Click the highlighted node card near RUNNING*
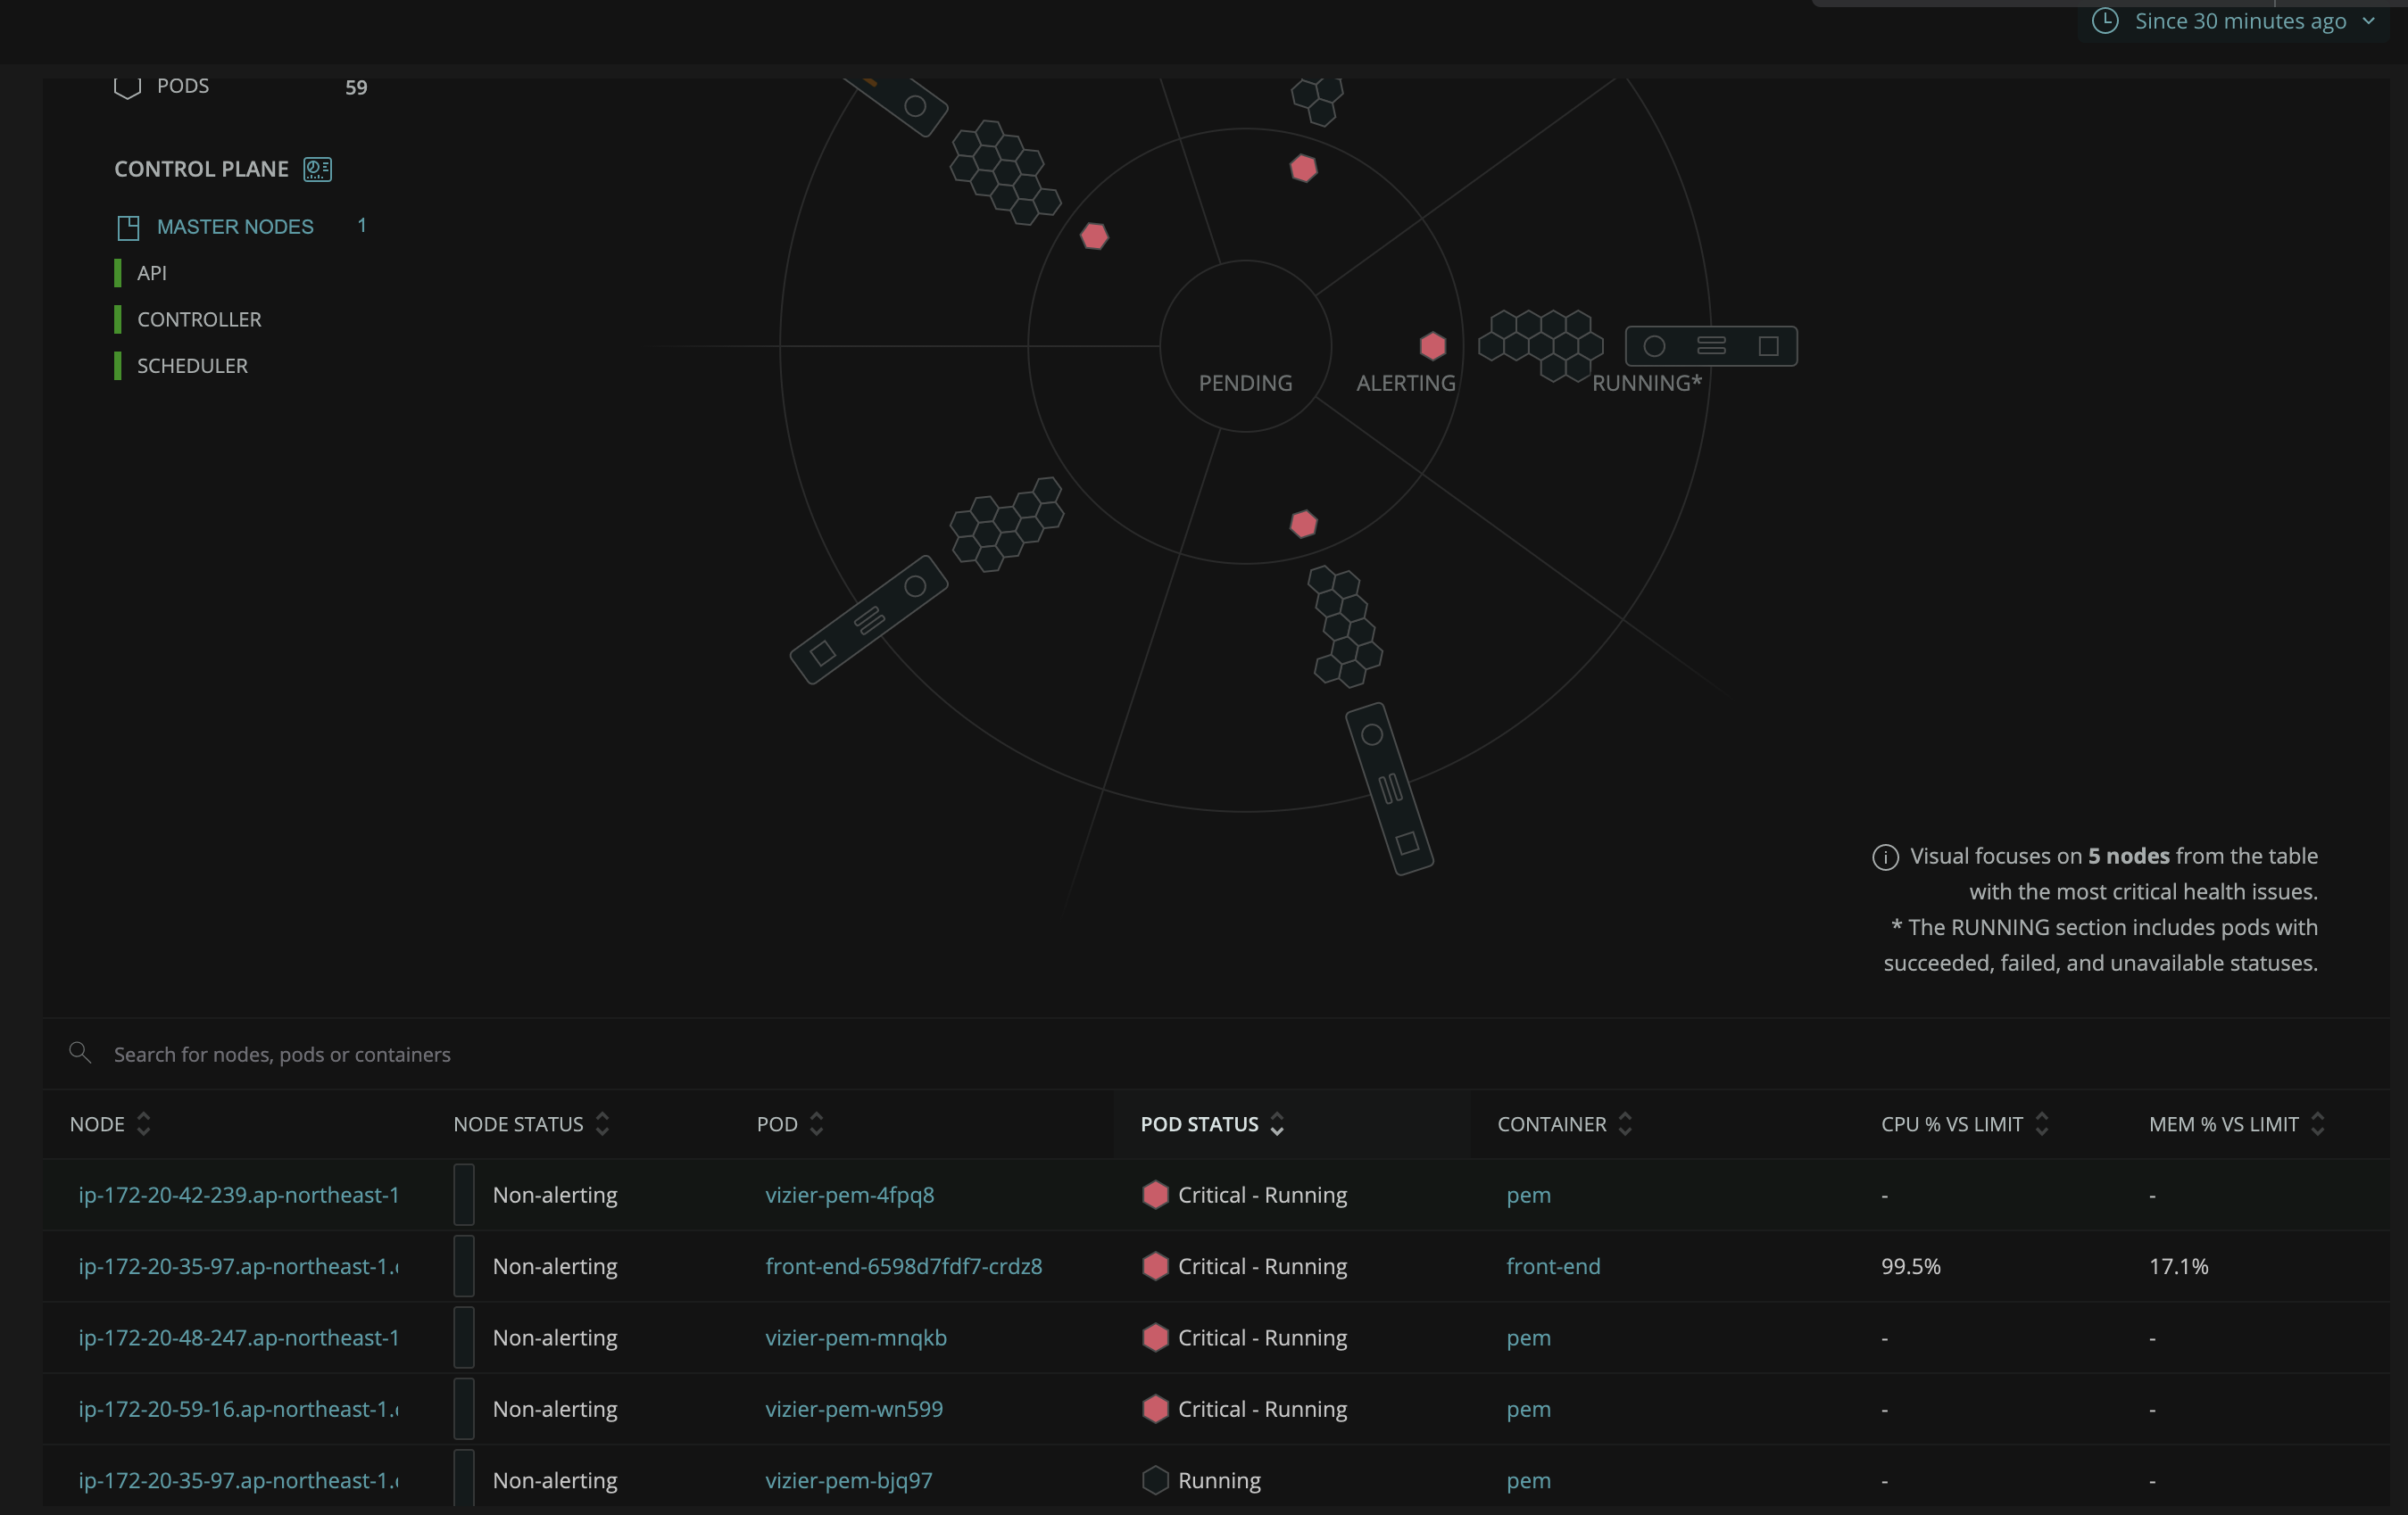This screenshot has width=2408, height=1515. [1711, 346]
